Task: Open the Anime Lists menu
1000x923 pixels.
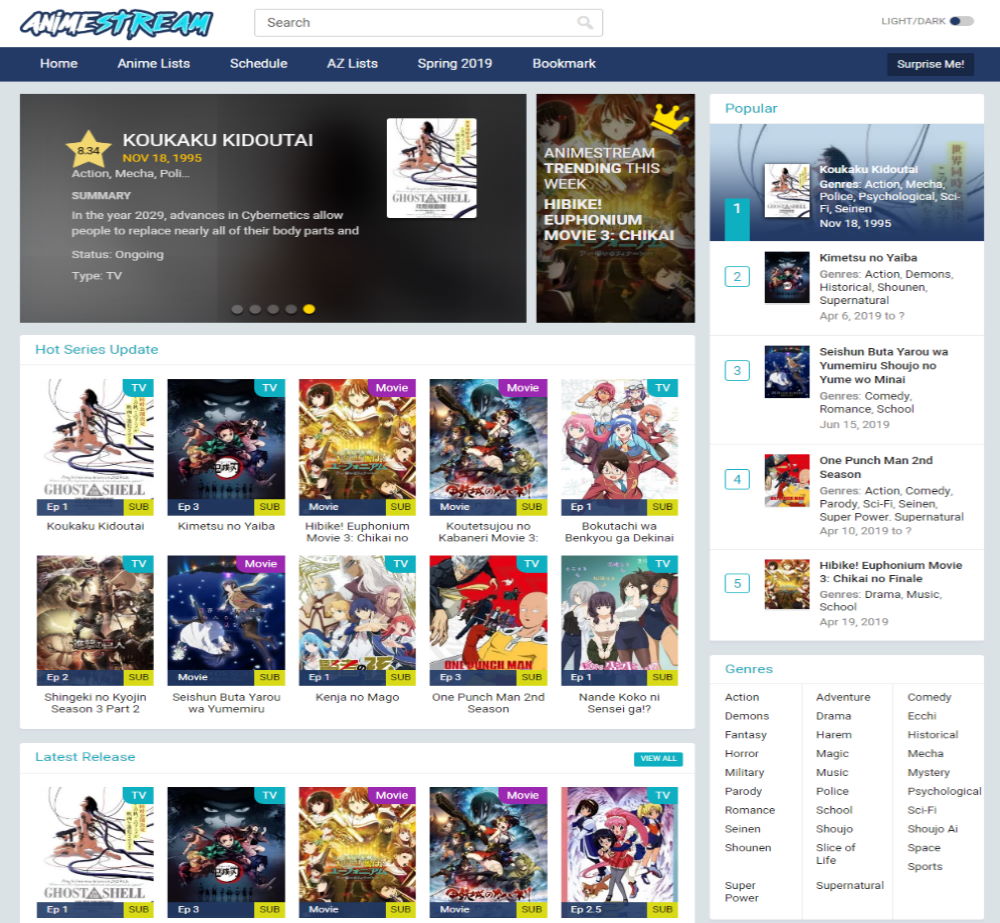Action: pyautogui.click(x=154, y=64)
